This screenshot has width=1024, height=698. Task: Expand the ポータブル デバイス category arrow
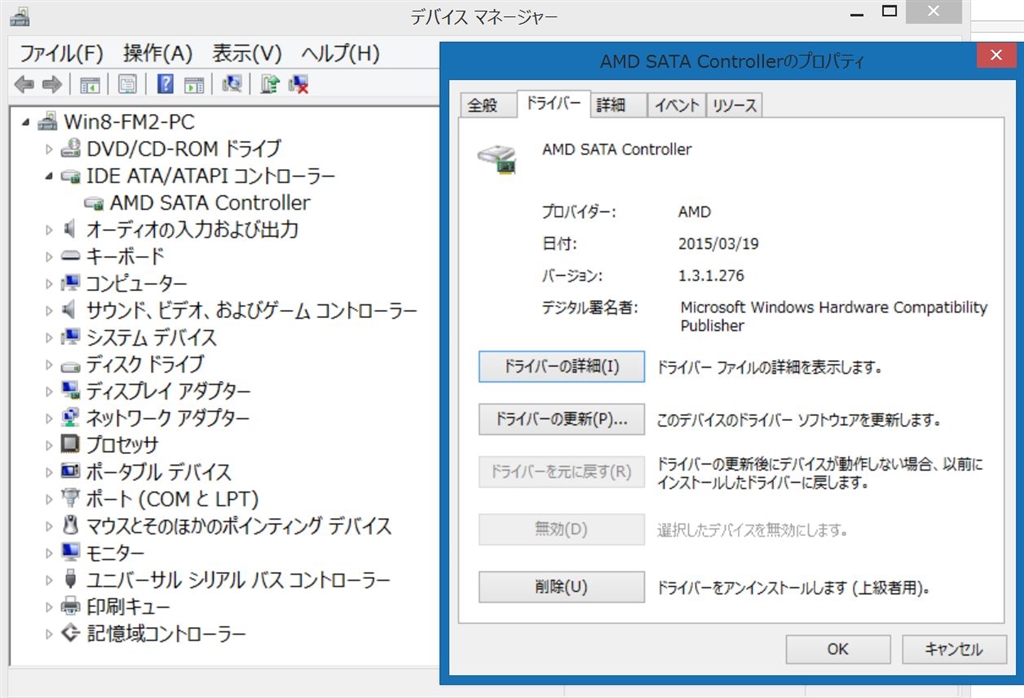pyautogui.click(x=49, y=472)
